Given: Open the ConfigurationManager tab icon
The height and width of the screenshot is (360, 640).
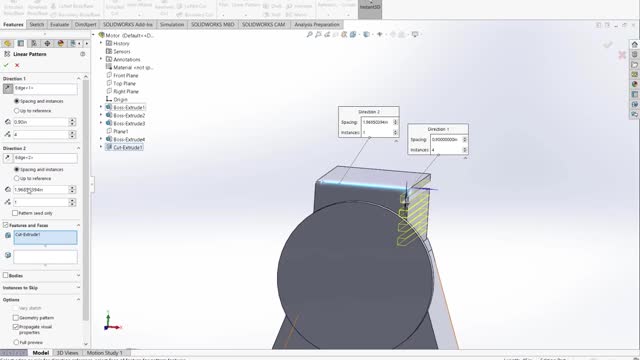Looking at the screenshot, I should pyautogui.click(x=34, y=43).
